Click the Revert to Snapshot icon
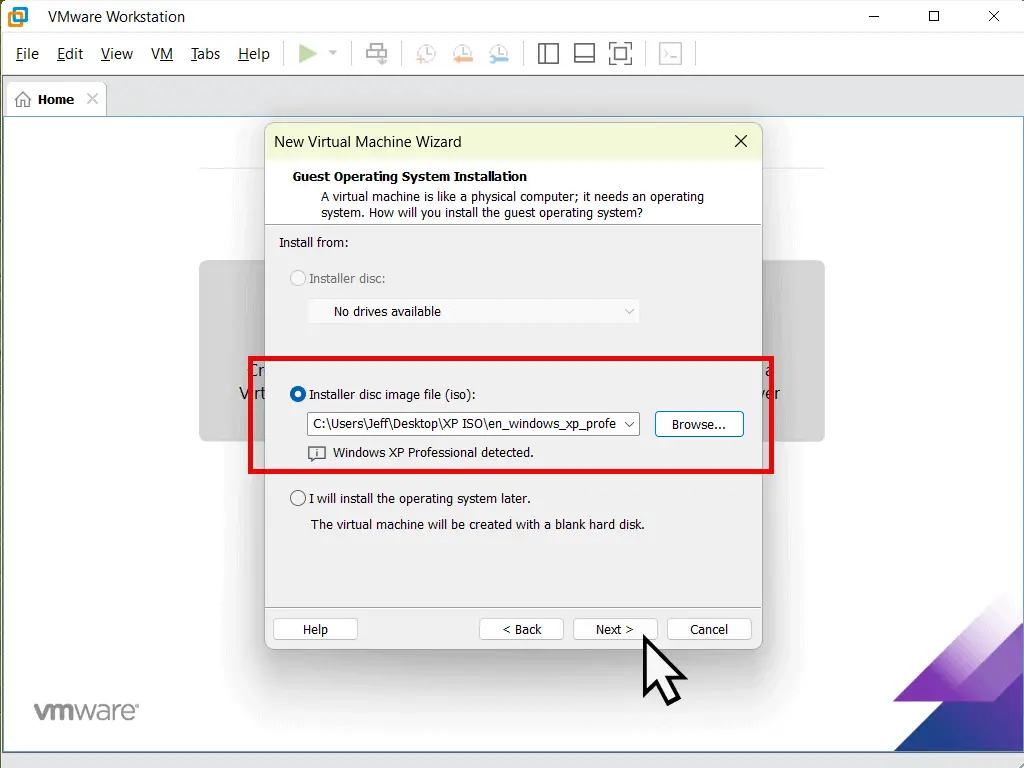1024x768 pixels. [x=462, y=54]
